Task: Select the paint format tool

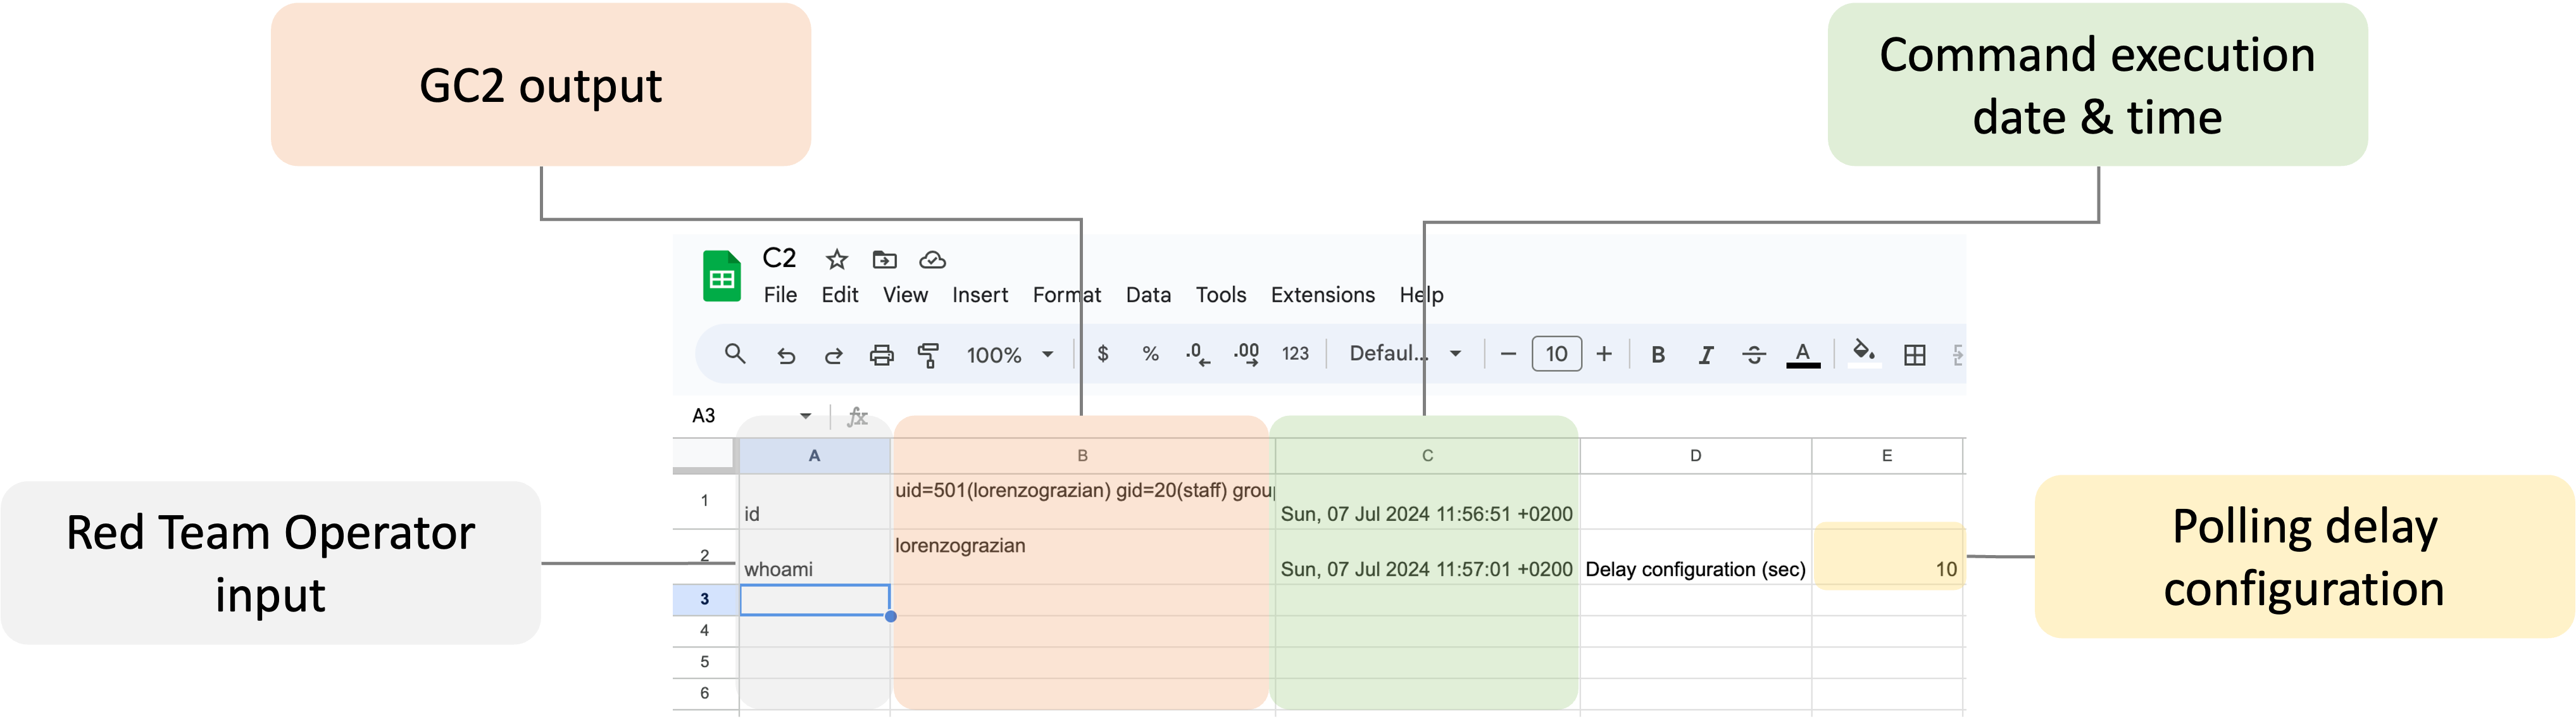Action: [x=928, y=355]
